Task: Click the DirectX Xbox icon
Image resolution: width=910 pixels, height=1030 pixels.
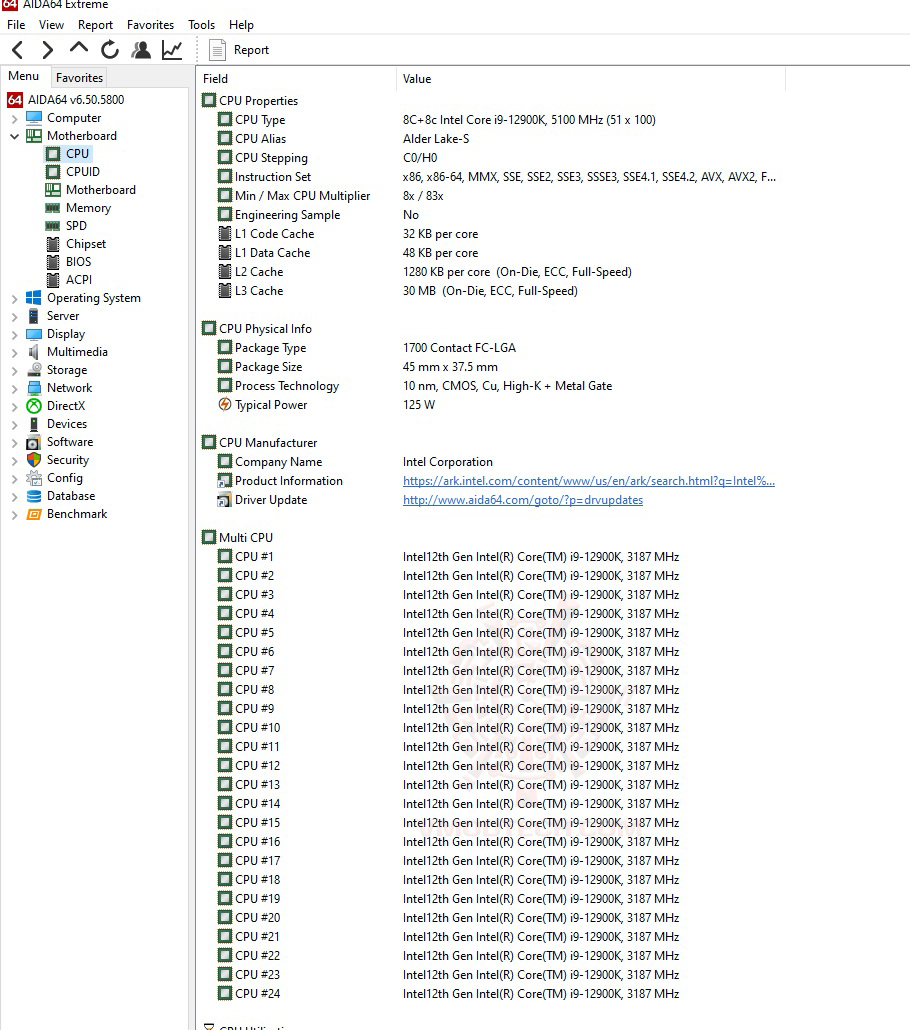Action: [x=34, y=406]
